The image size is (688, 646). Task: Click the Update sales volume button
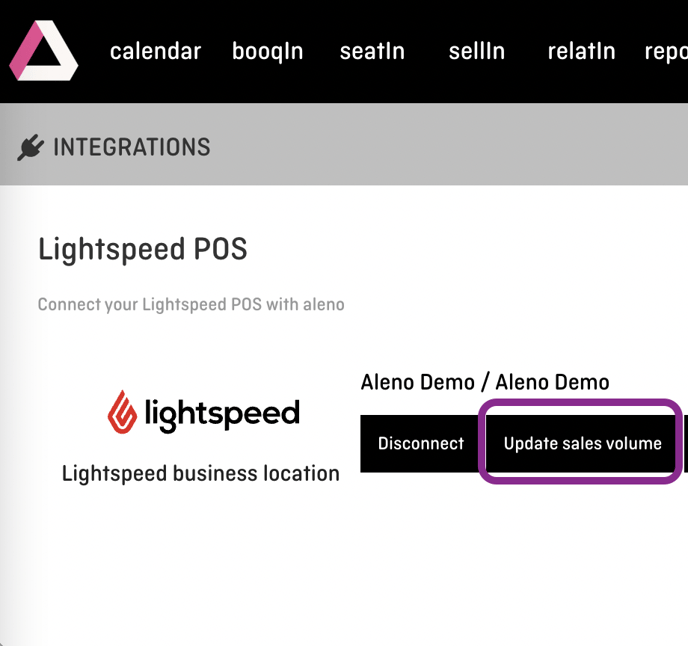coord(582,443)
